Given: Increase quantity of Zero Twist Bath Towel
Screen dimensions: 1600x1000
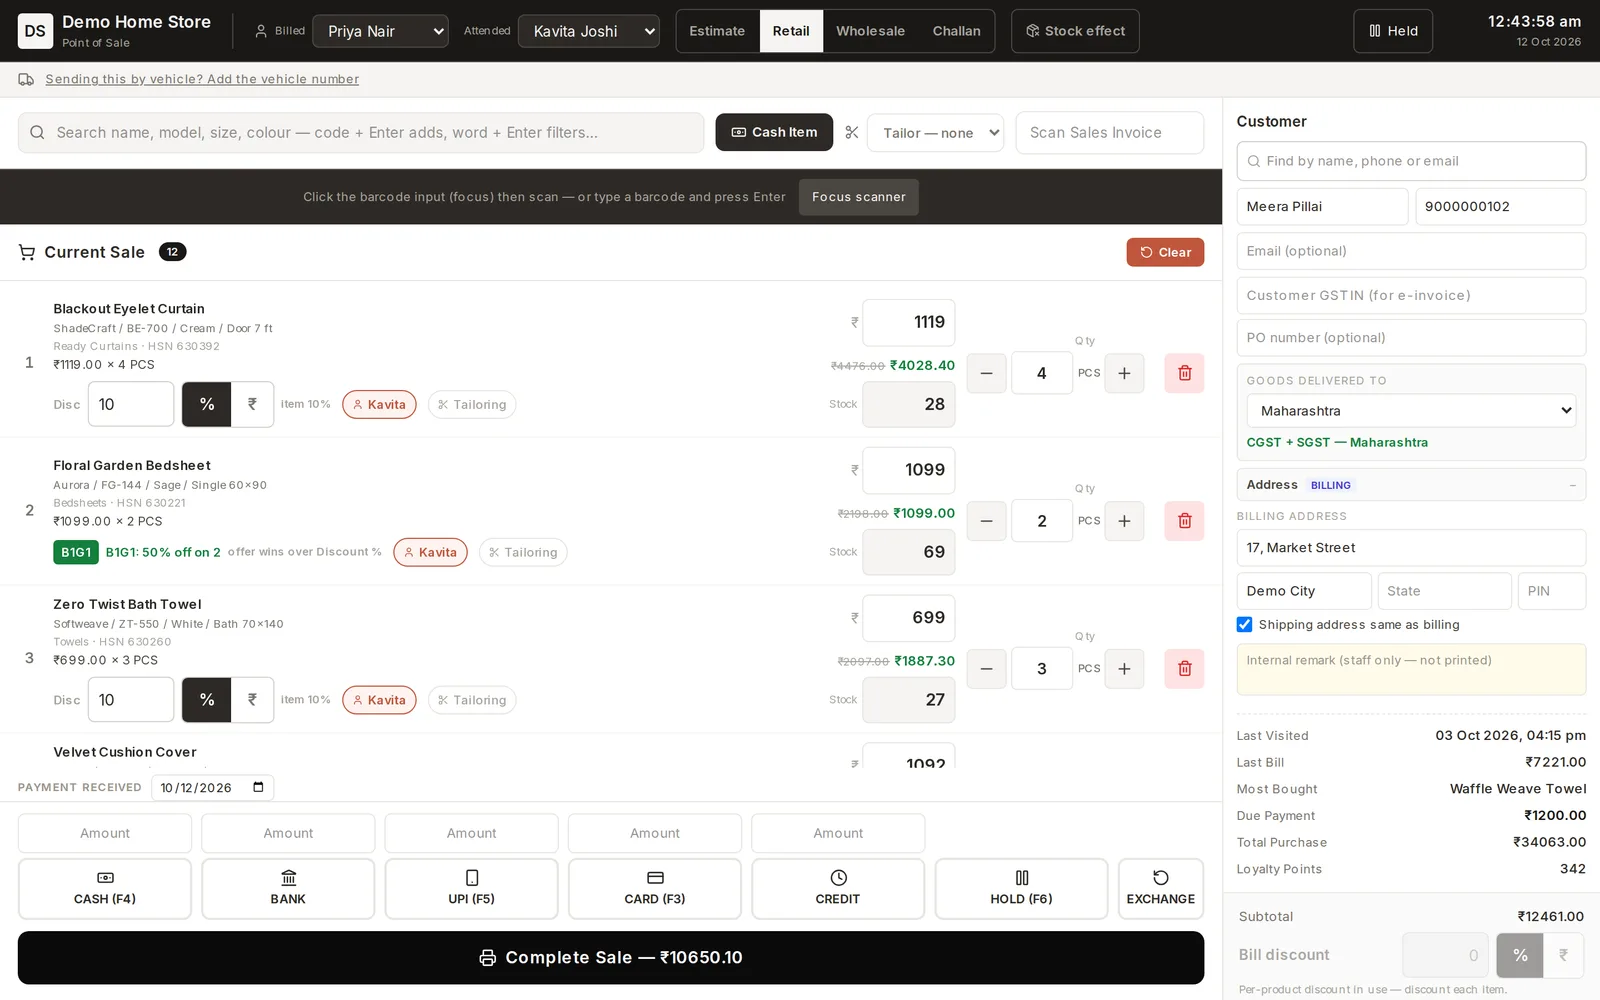Looking at the screenshot, I should [1124, 669].
